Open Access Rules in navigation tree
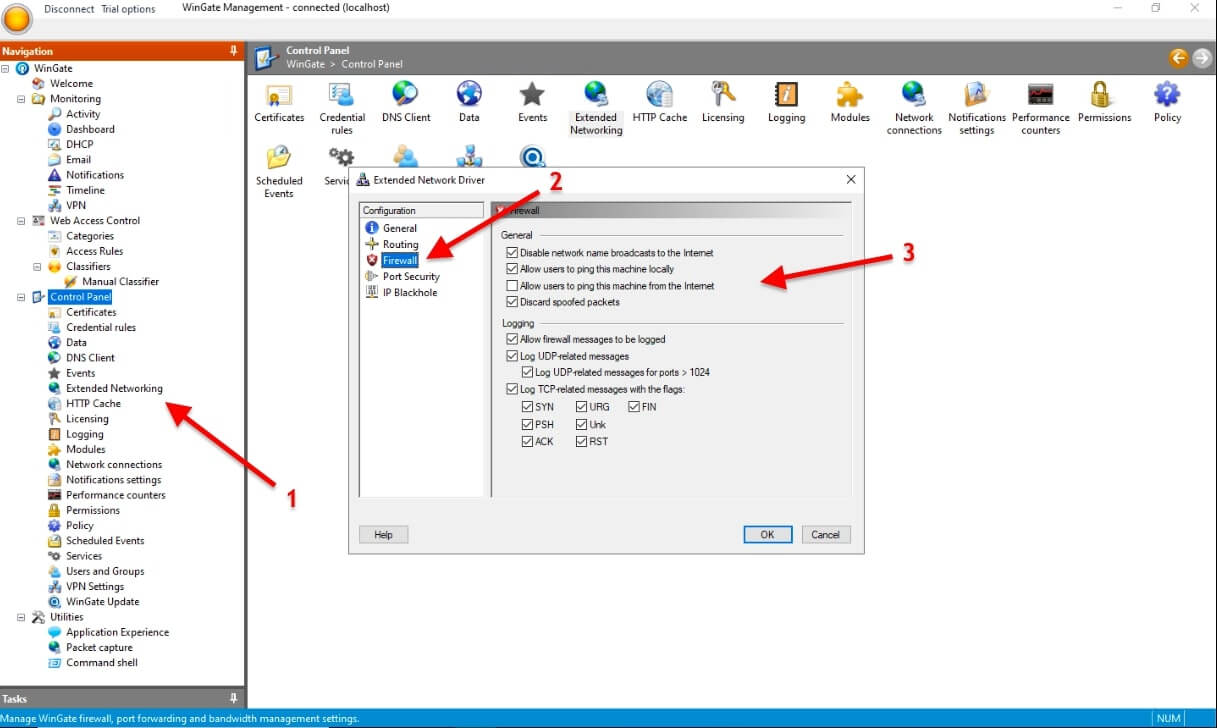The image size is (1217, 728). pyautogui.click(x=95, y=251)
